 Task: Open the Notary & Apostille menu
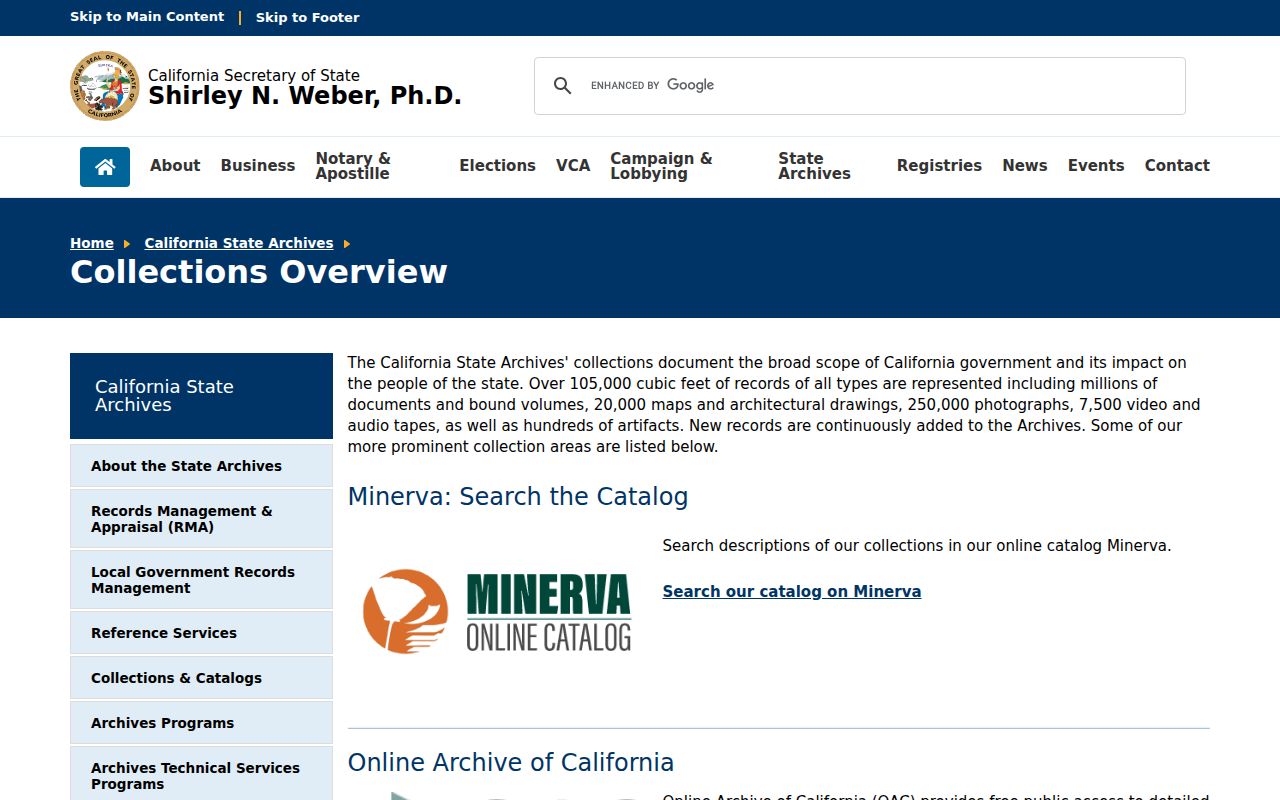click(353, 166)
